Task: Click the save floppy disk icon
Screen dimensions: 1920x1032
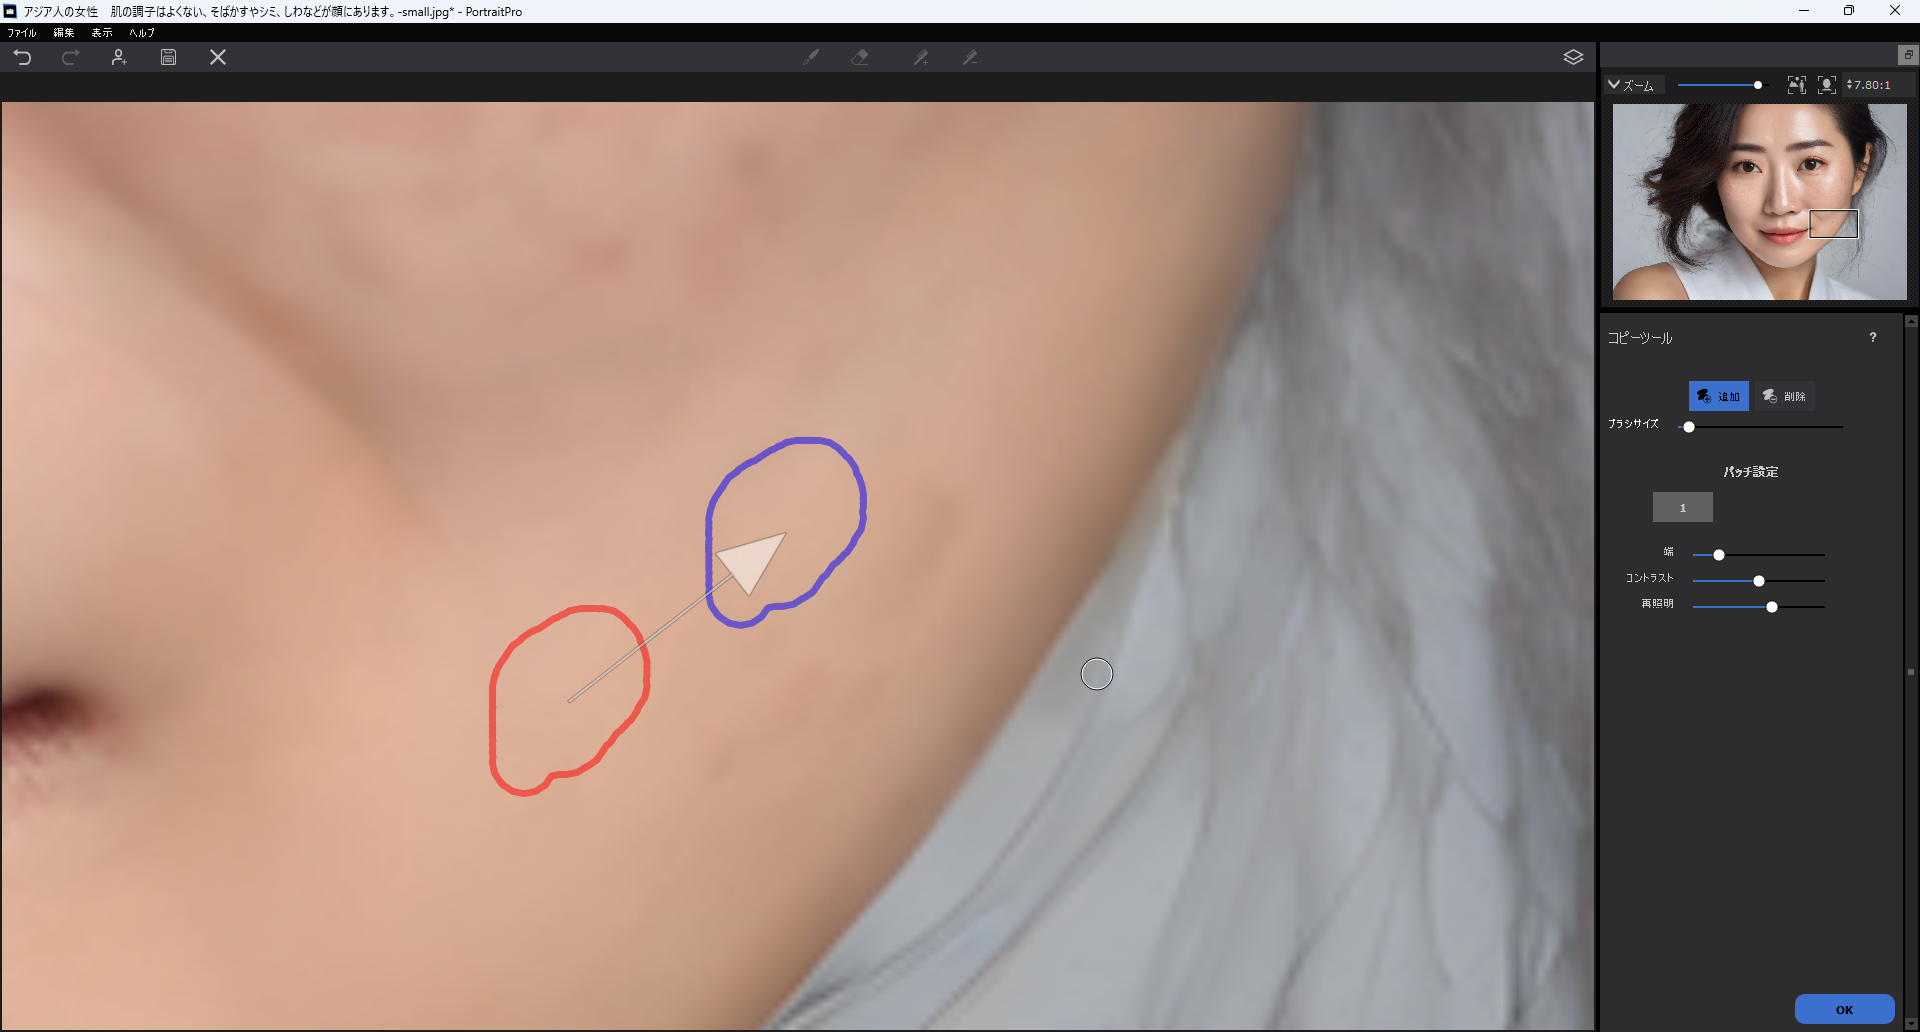Action: coord(168,58)
